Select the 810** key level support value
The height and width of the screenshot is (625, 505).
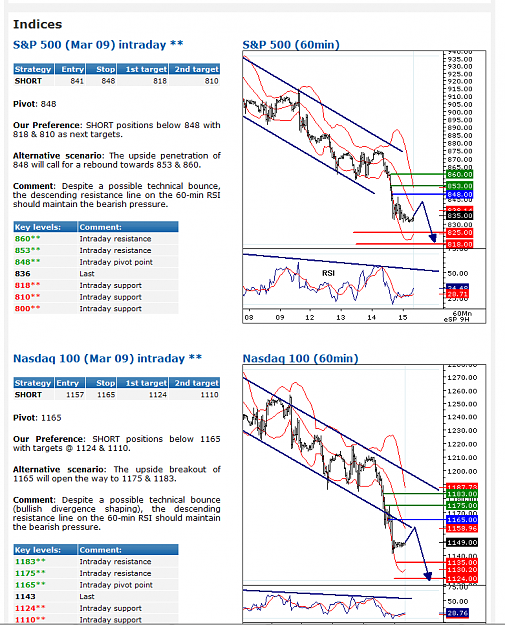click(x=28, y=297)
